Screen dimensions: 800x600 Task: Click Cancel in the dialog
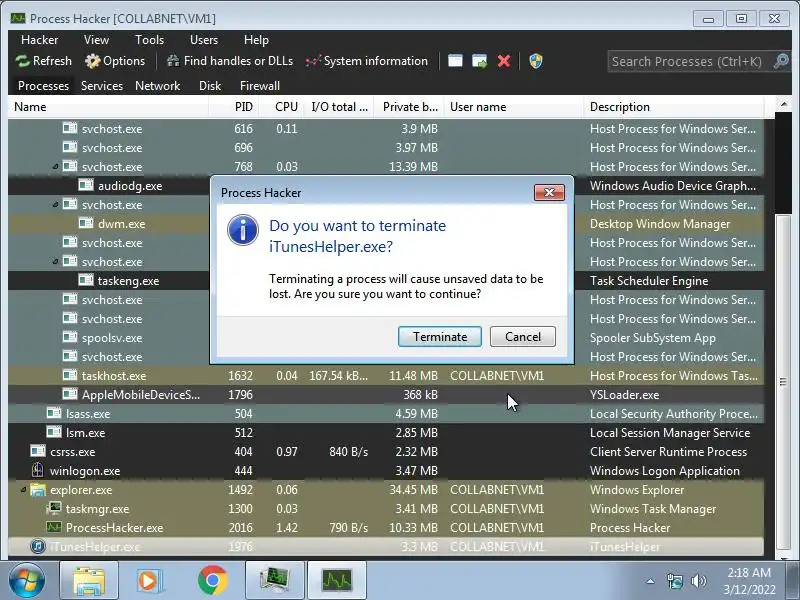(x=522, y=337)
